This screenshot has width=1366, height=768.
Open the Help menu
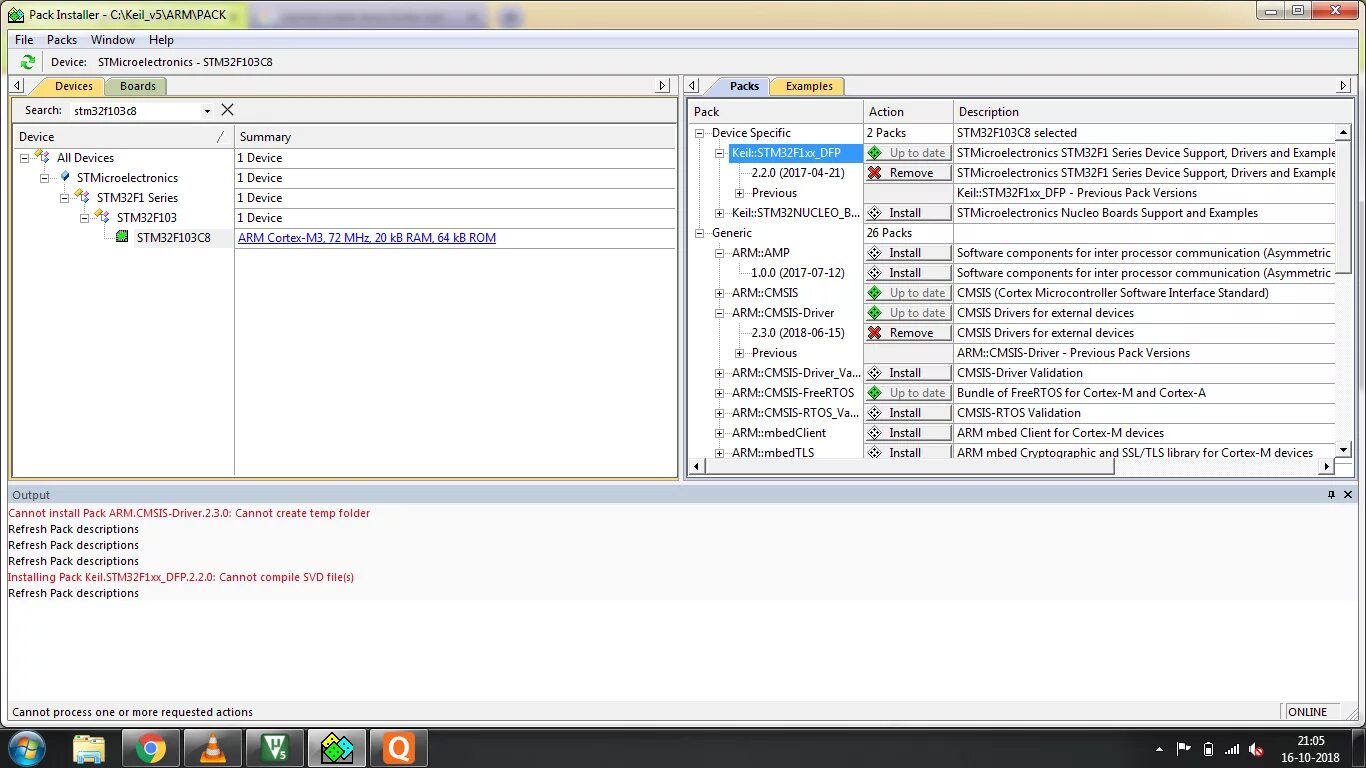tap(161, 40)
